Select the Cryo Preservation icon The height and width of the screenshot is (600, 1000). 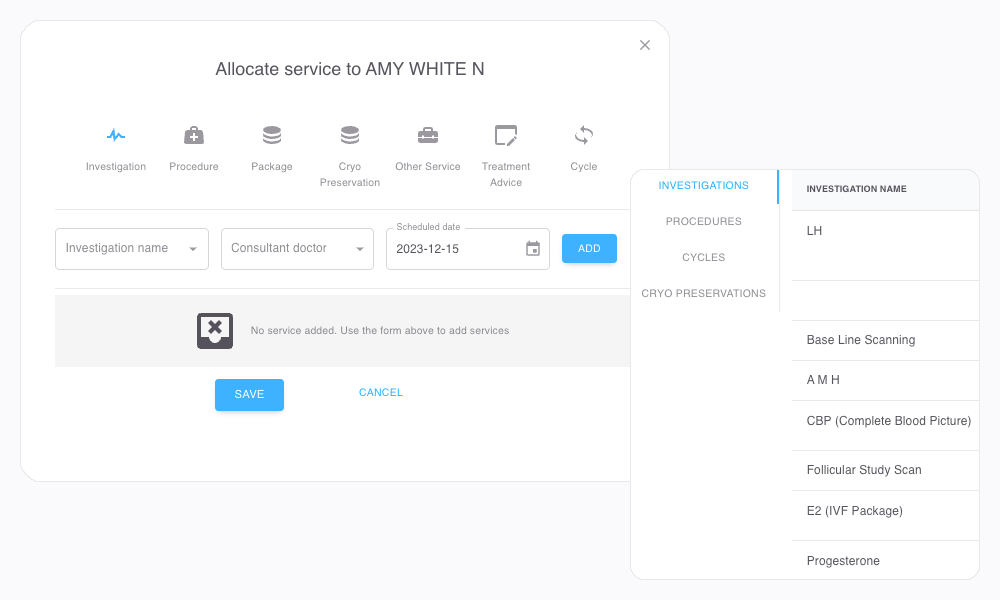(x=350, y=135)
